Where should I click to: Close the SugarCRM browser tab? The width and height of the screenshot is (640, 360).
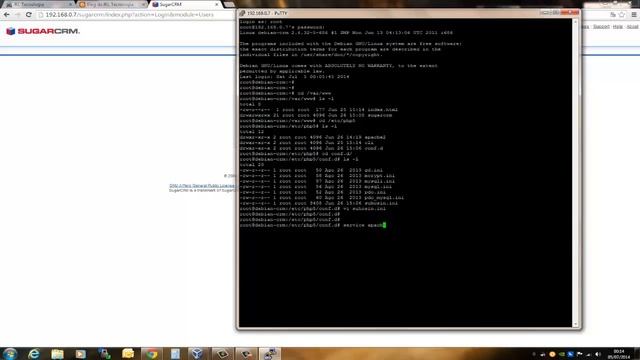tap(217, 4)
